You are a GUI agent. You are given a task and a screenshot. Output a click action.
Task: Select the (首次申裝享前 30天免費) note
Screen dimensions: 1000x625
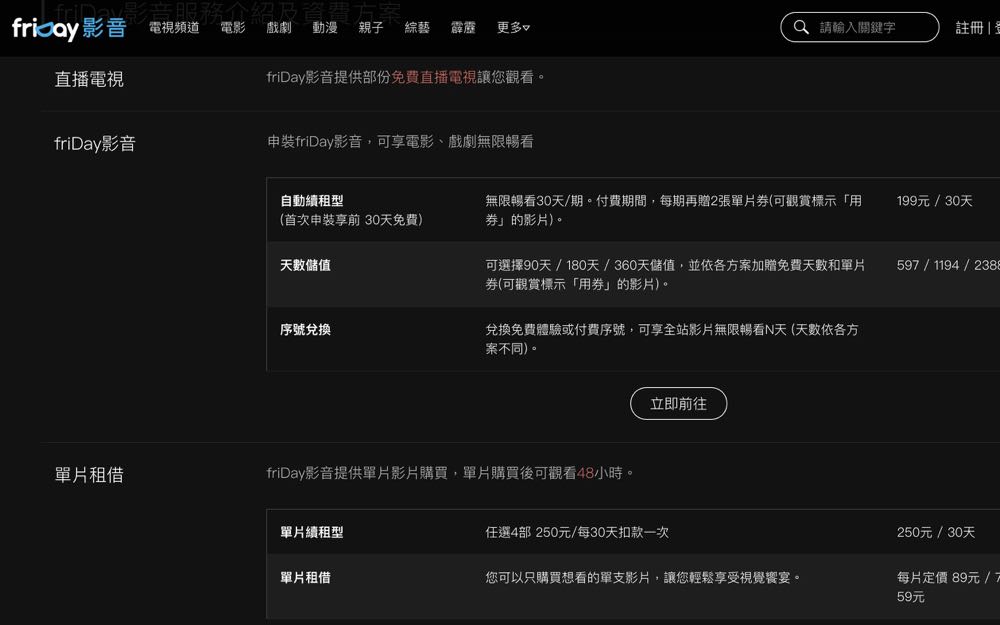coord(351,220)
